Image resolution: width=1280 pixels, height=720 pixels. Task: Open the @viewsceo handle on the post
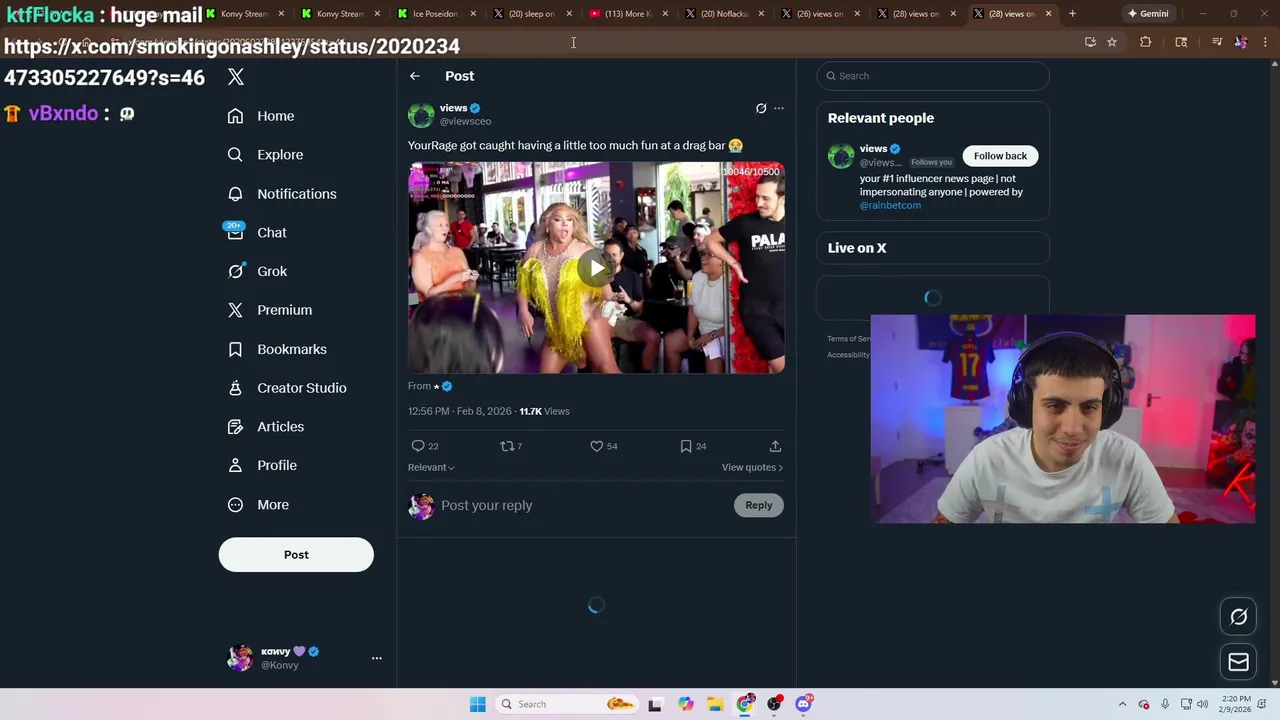pos(465,121)
